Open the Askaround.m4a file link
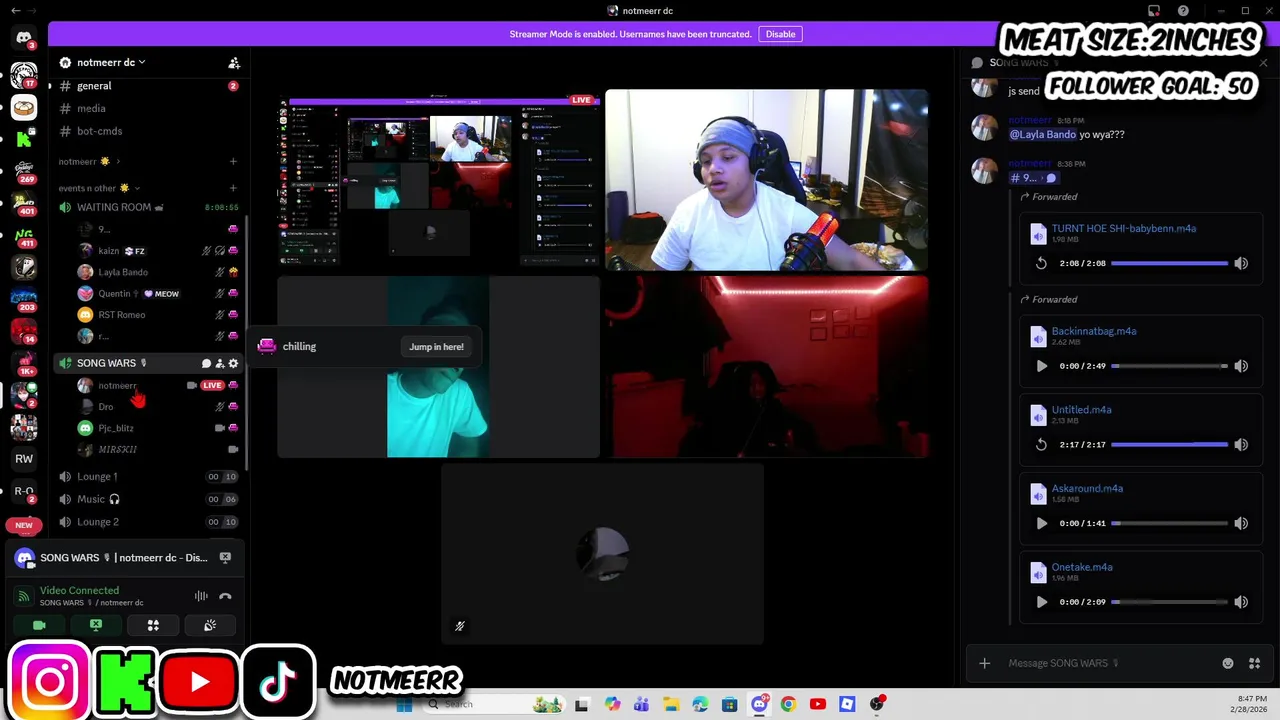Screen dimensions: 1280x720 [x=1087, y=488]
